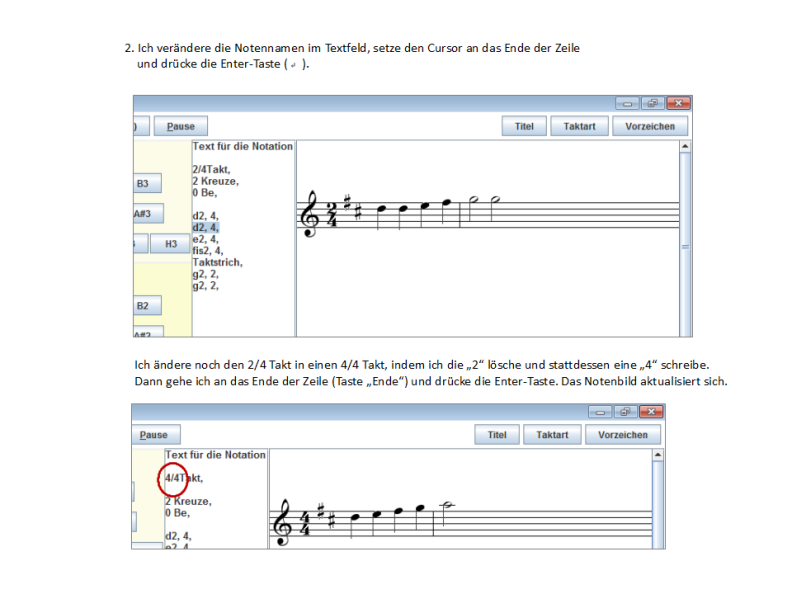The height and width of the screenshot is (594, 792).
Task: Close the upper window with red X
Action: tap(678, 103)
